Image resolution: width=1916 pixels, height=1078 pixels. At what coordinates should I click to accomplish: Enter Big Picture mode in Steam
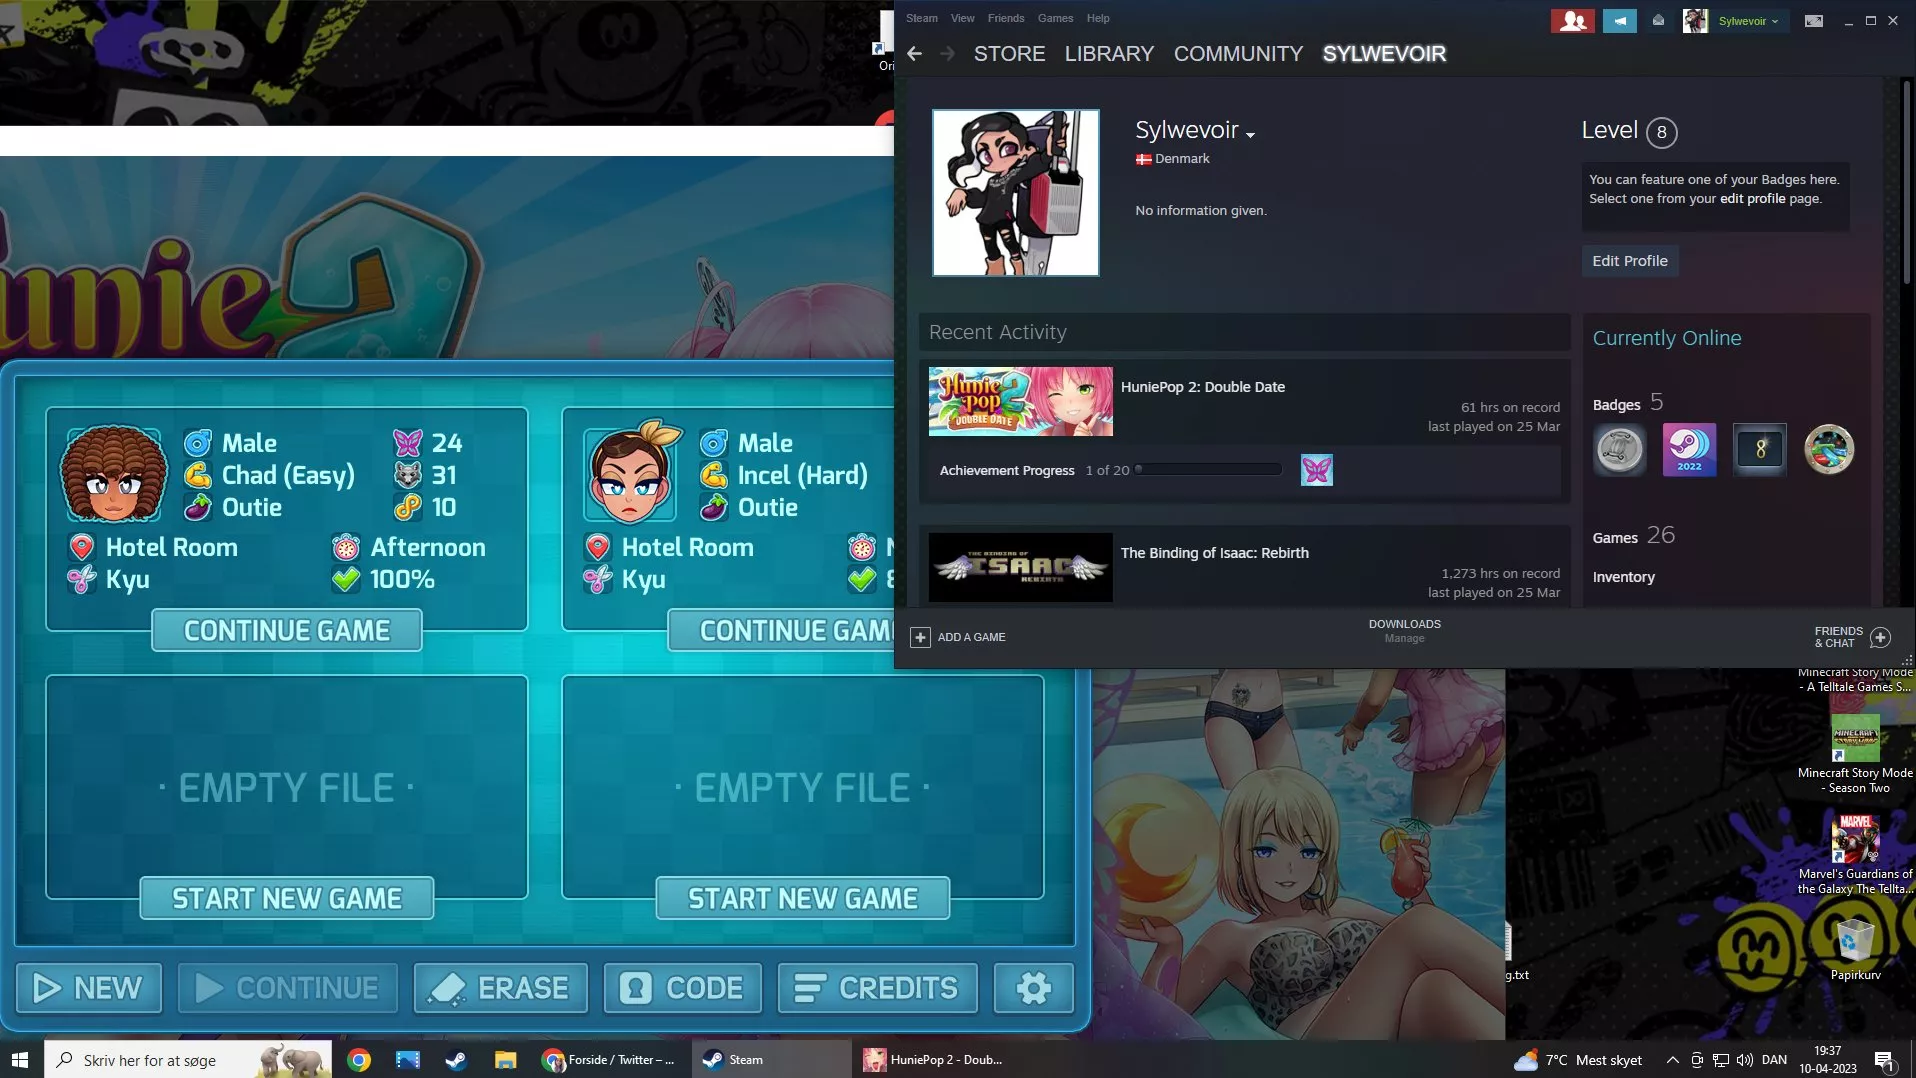pyautogui.click(x=1814, y=21)
